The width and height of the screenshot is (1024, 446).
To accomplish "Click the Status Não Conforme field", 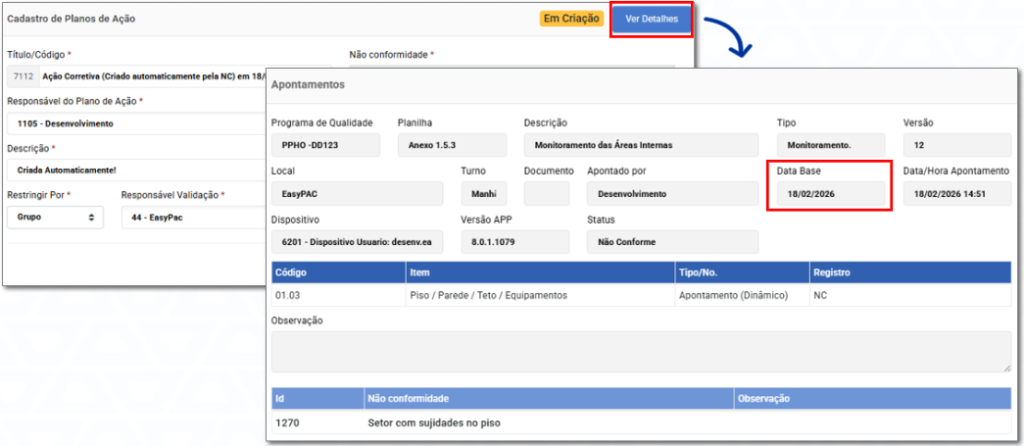I will pos(671,242).
